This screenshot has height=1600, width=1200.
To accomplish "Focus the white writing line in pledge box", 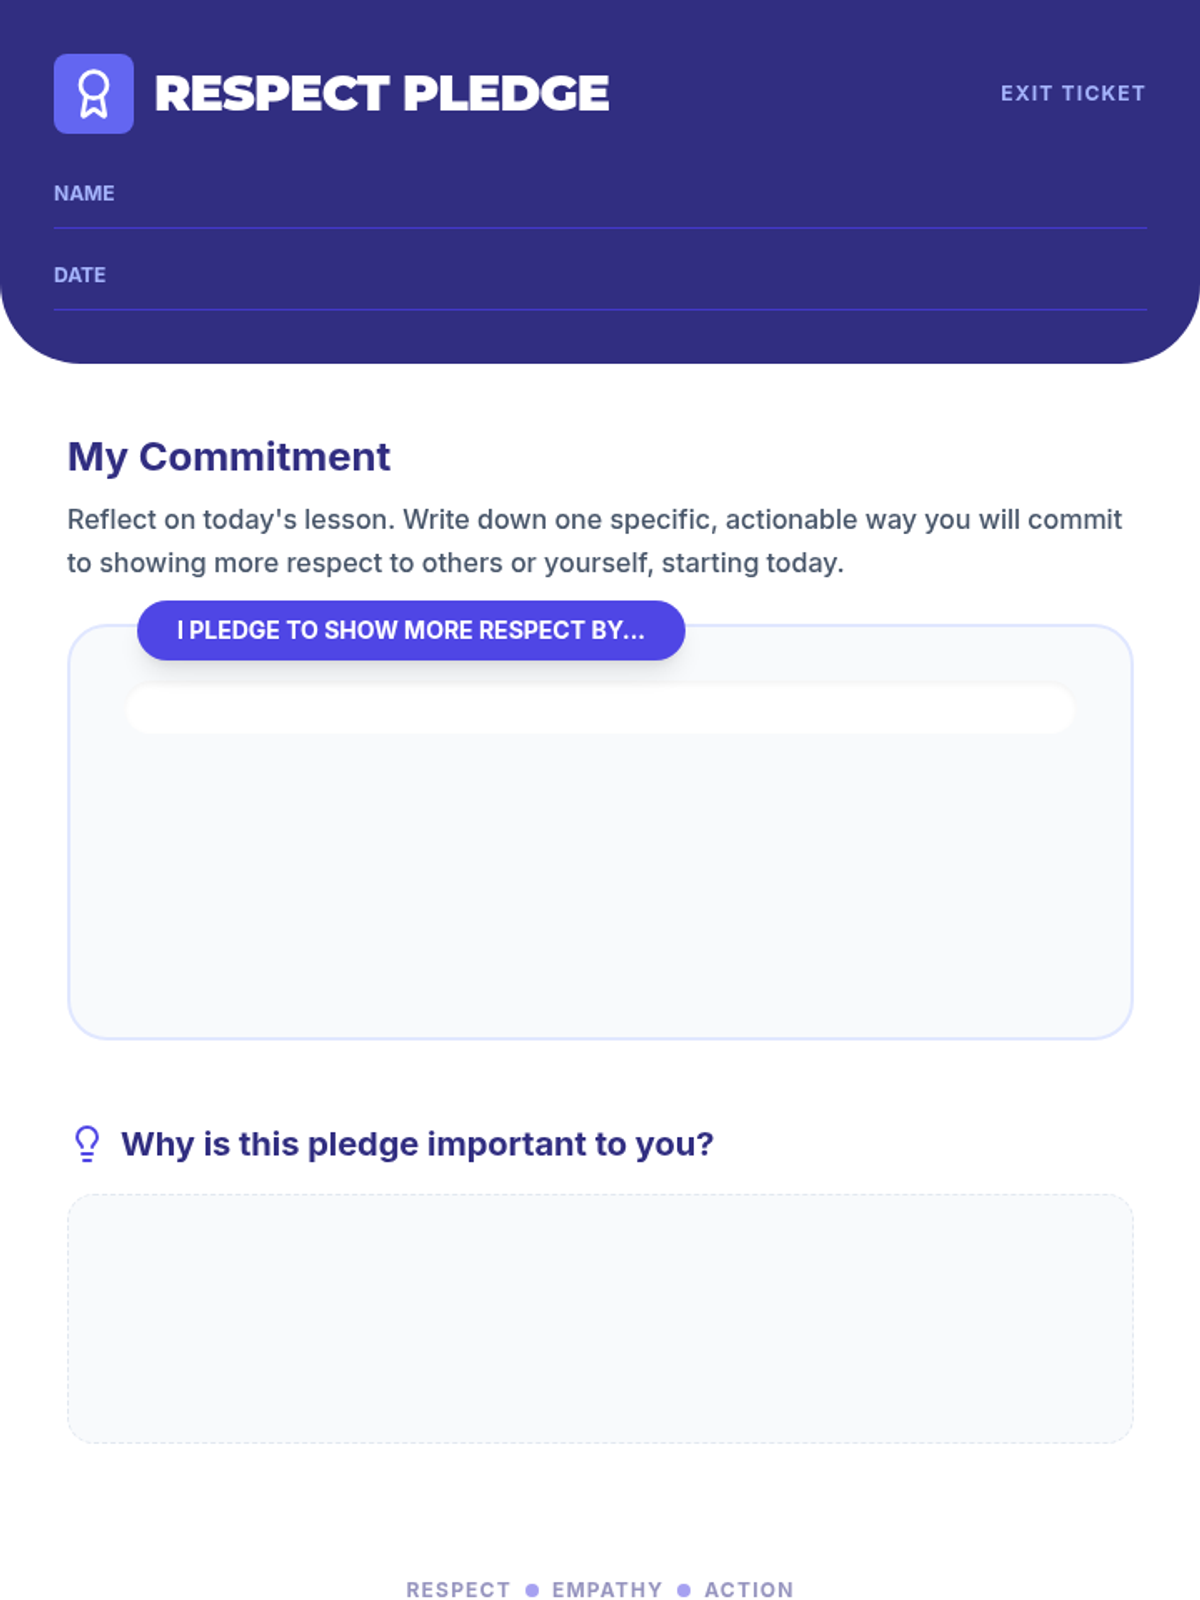I will point(600,709).
